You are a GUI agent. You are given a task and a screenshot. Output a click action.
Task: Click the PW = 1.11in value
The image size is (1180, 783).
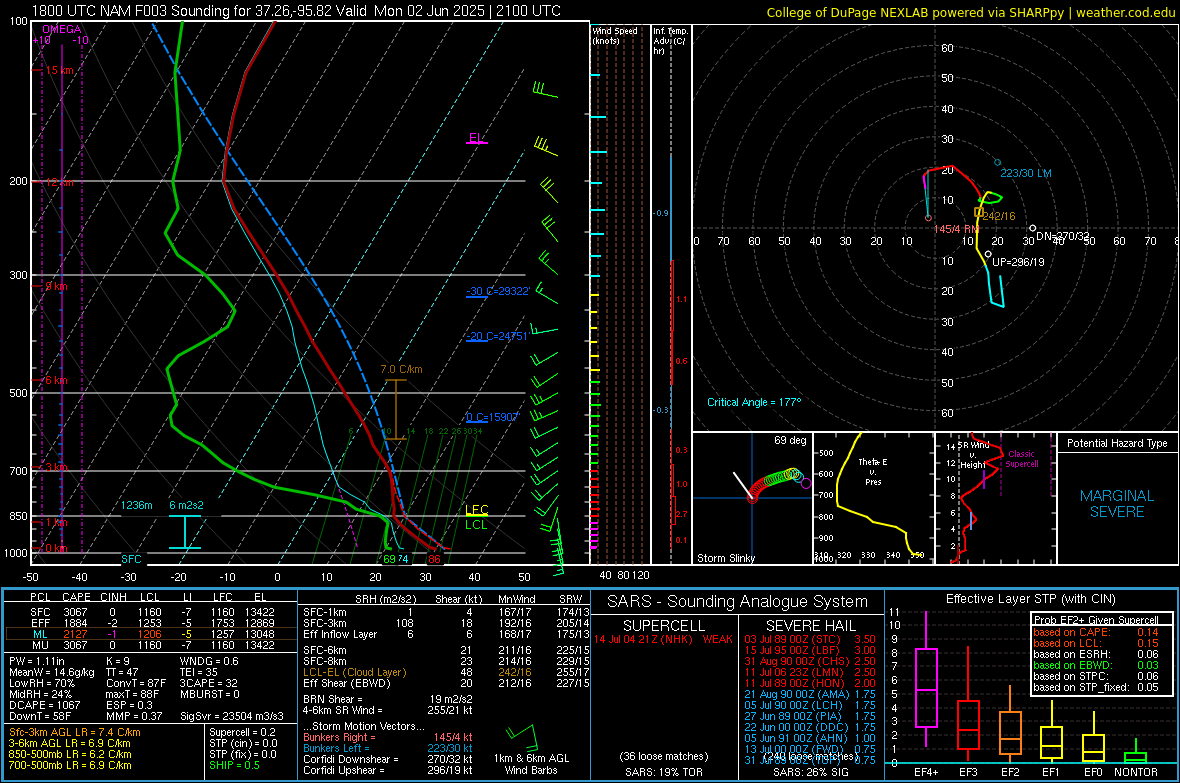[38, 661]
